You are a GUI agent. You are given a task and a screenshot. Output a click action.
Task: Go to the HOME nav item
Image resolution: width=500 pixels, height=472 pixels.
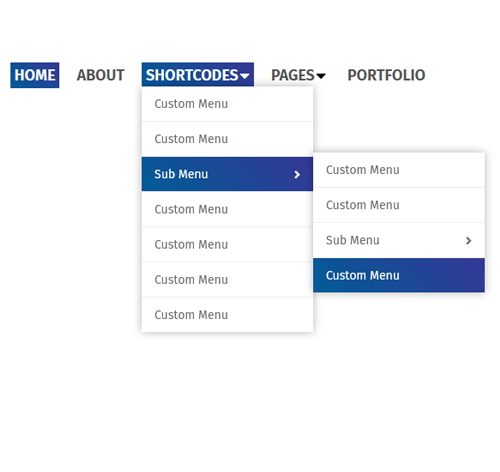[x=35, y=75]
